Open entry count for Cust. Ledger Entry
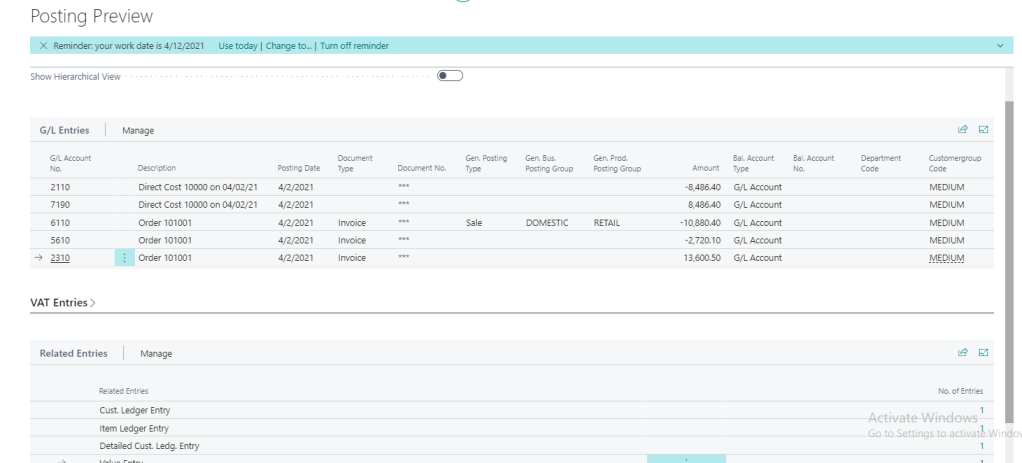This screenshot has height=463, width=1022. [x=981, y=411]
